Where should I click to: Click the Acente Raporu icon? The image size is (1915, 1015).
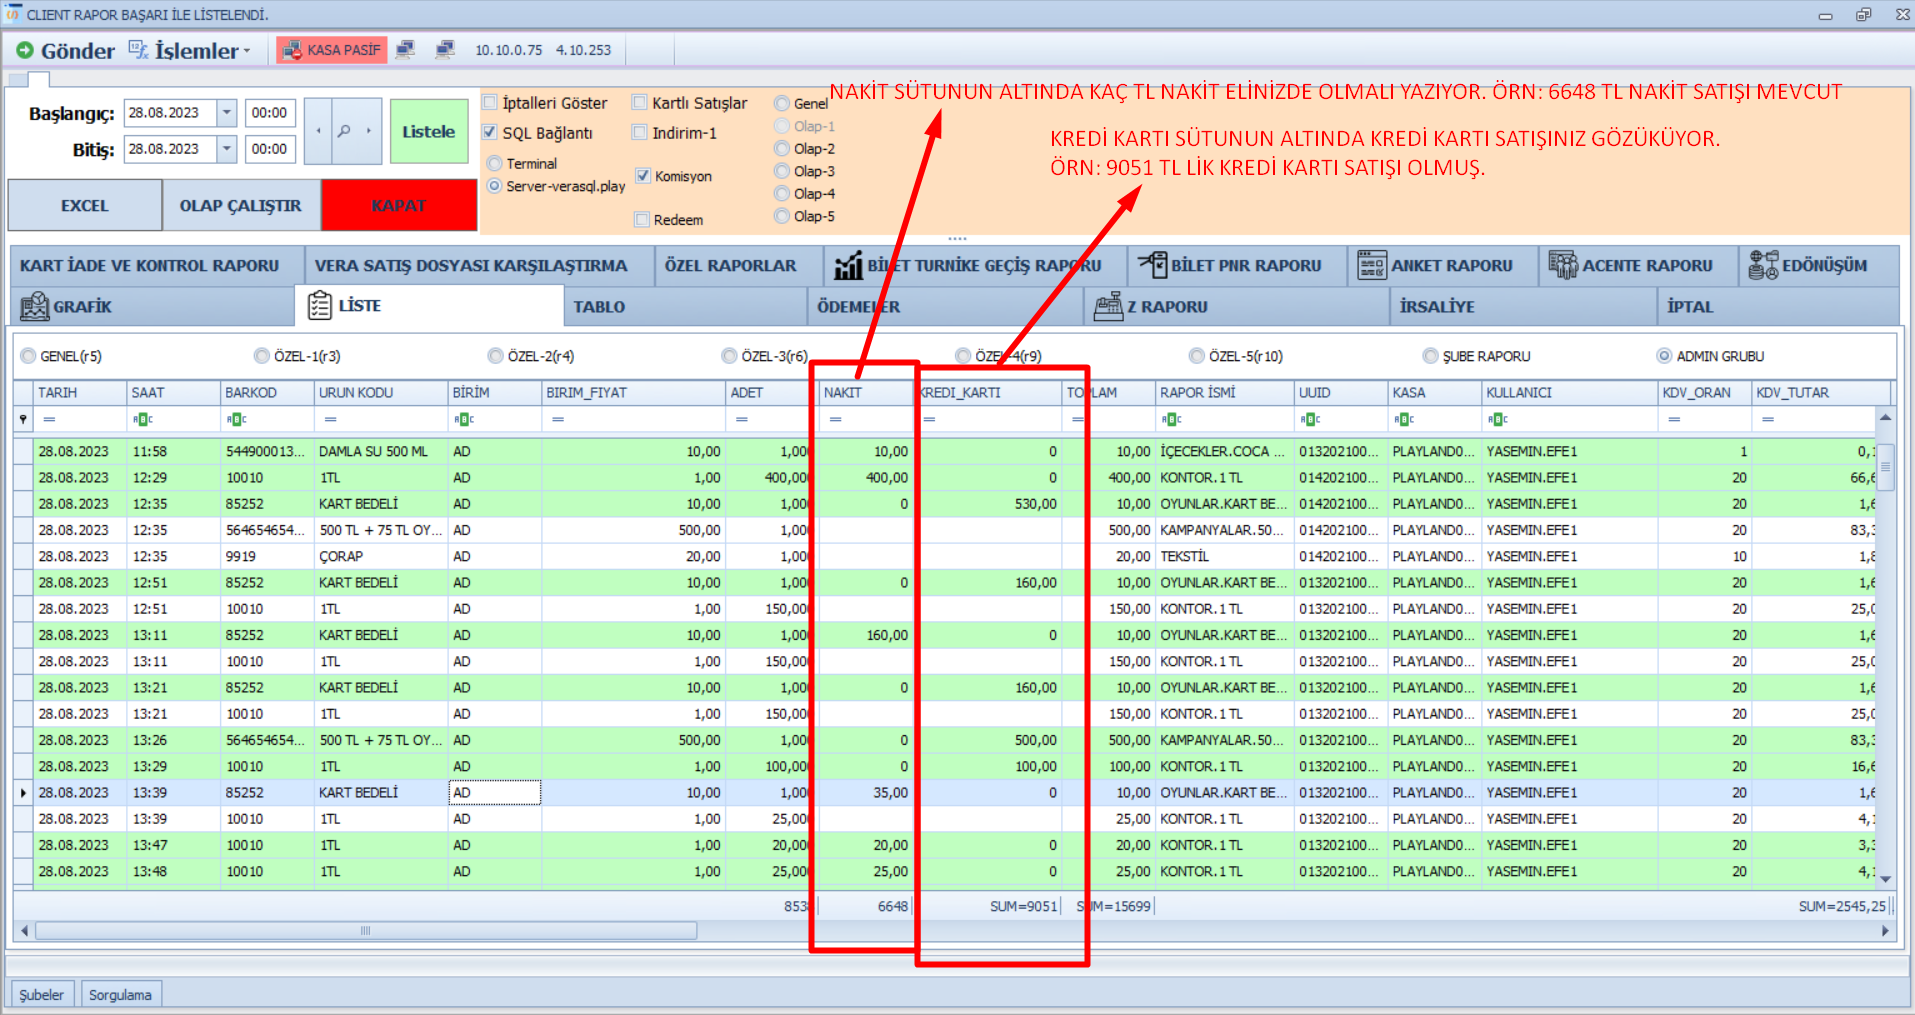tap(1562, 266)
